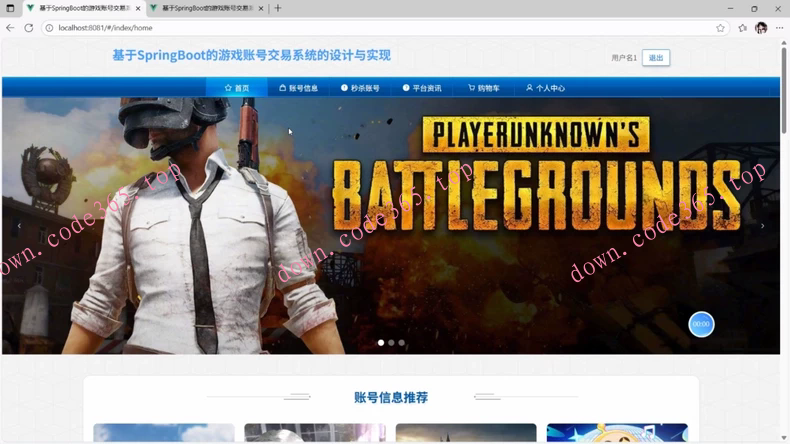Maximize or restore browser window

[754, 9]
